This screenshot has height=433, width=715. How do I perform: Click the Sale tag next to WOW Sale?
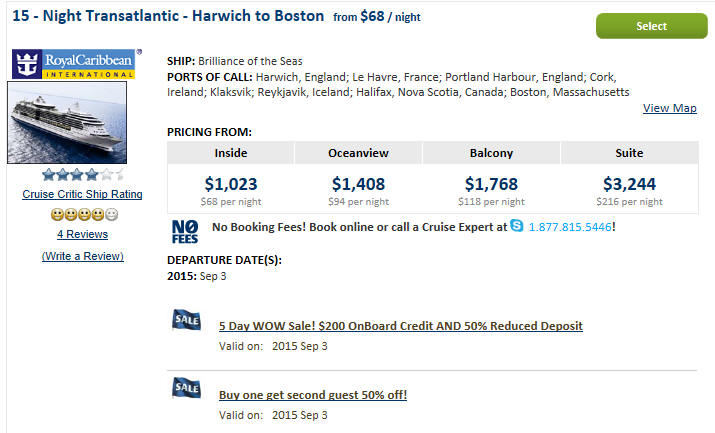point(187,320)
